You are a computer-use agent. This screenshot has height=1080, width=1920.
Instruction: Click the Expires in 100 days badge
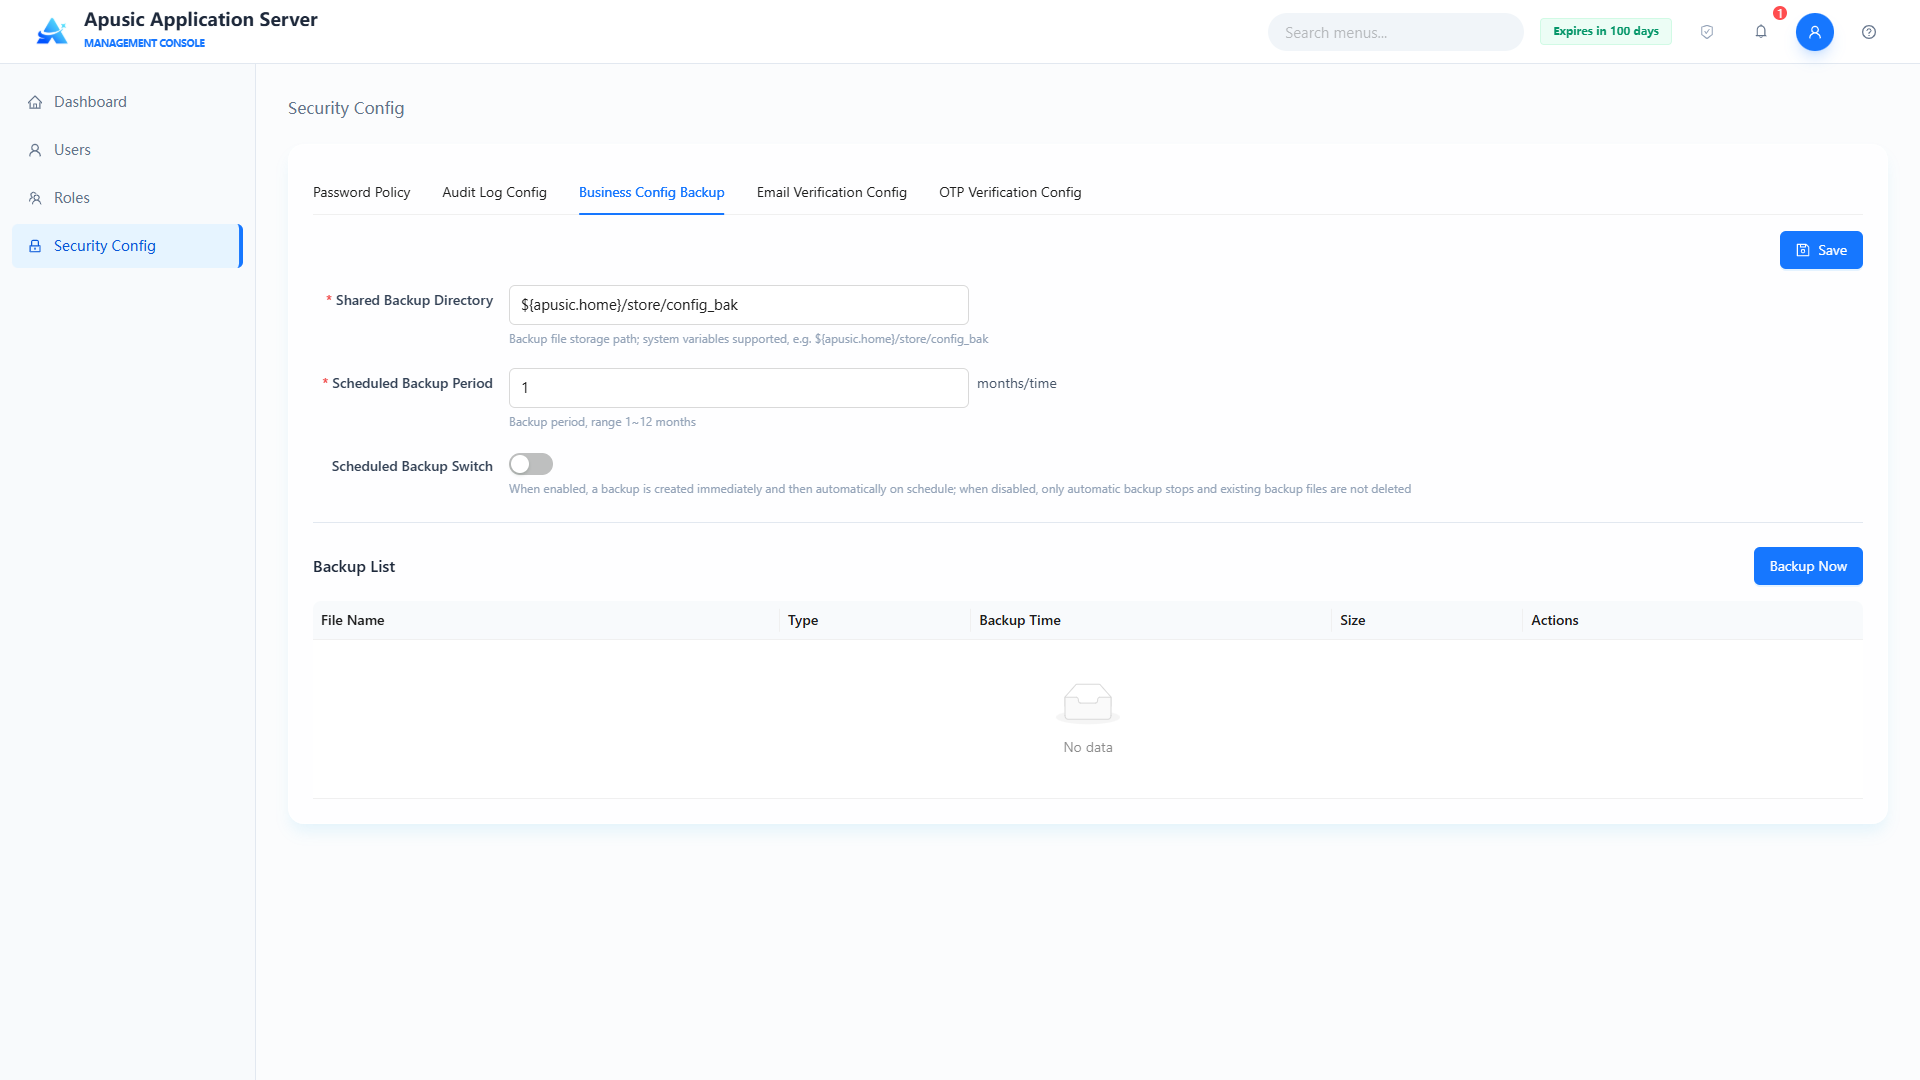(1605, 32)
